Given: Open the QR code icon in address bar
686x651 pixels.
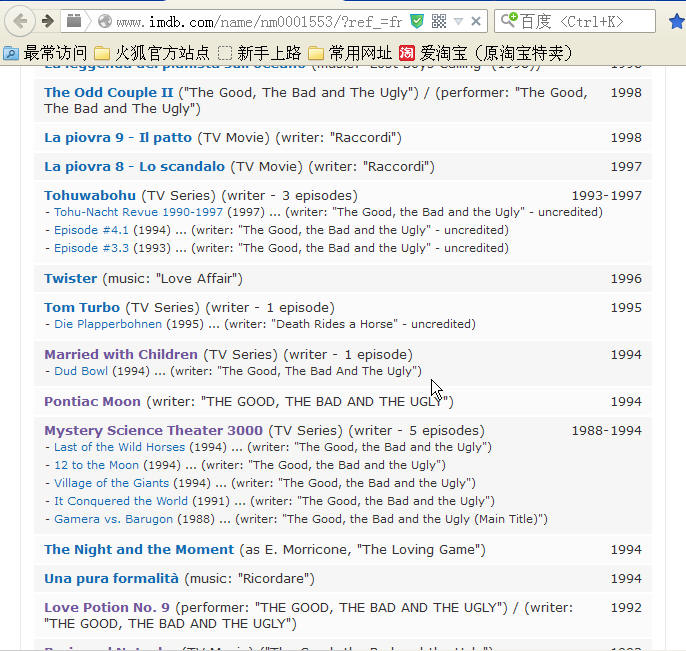Looking at the screenshot, I should [438, 21].
